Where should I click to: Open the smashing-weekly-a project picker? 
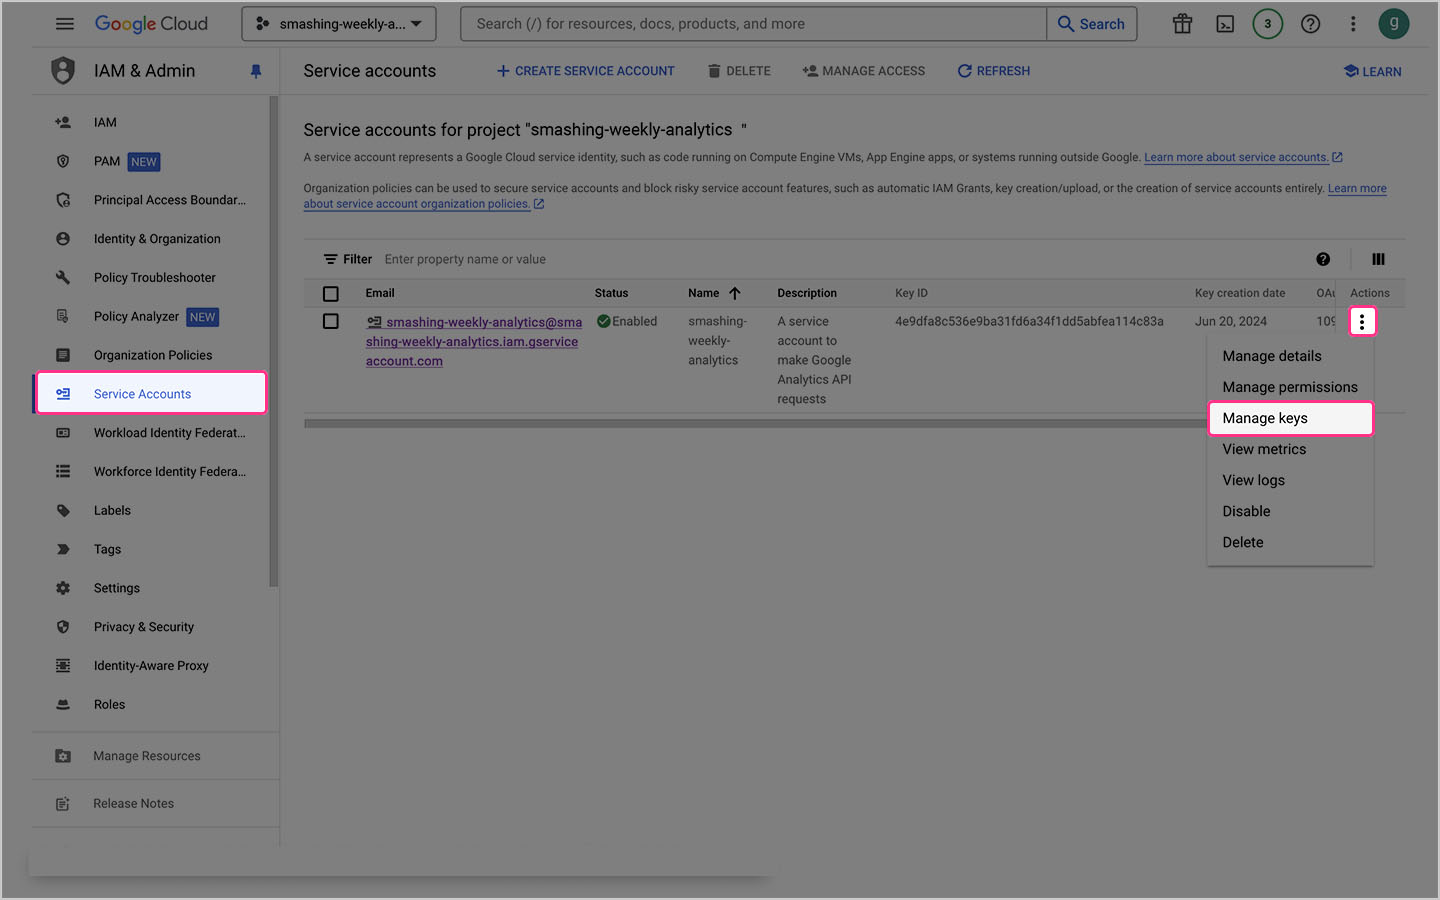coord(338,23)
